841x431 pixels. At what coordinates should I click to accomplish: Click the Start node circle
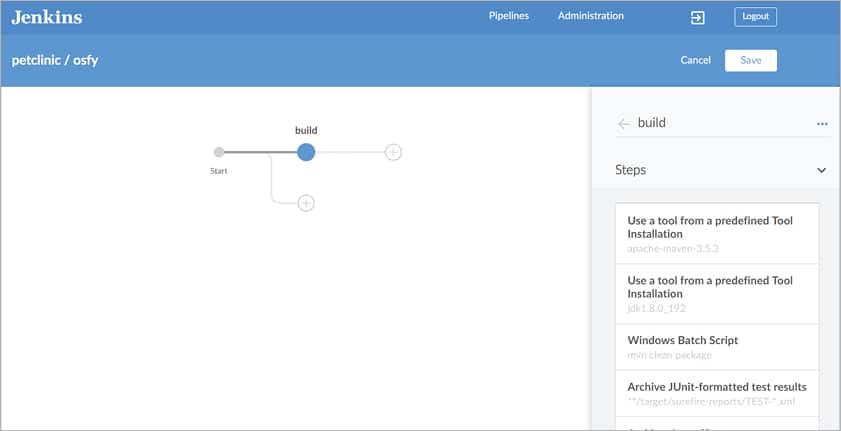click(x=219, y=152)
